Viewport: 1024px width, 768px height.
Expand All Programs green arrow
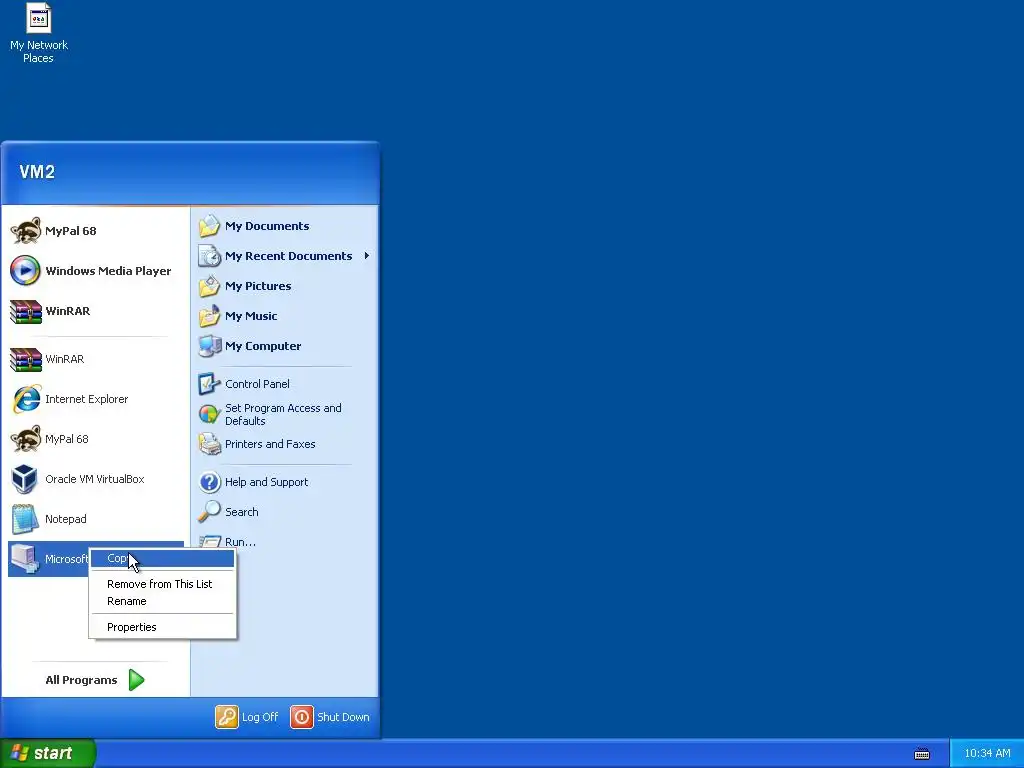(x=136, y=680)
